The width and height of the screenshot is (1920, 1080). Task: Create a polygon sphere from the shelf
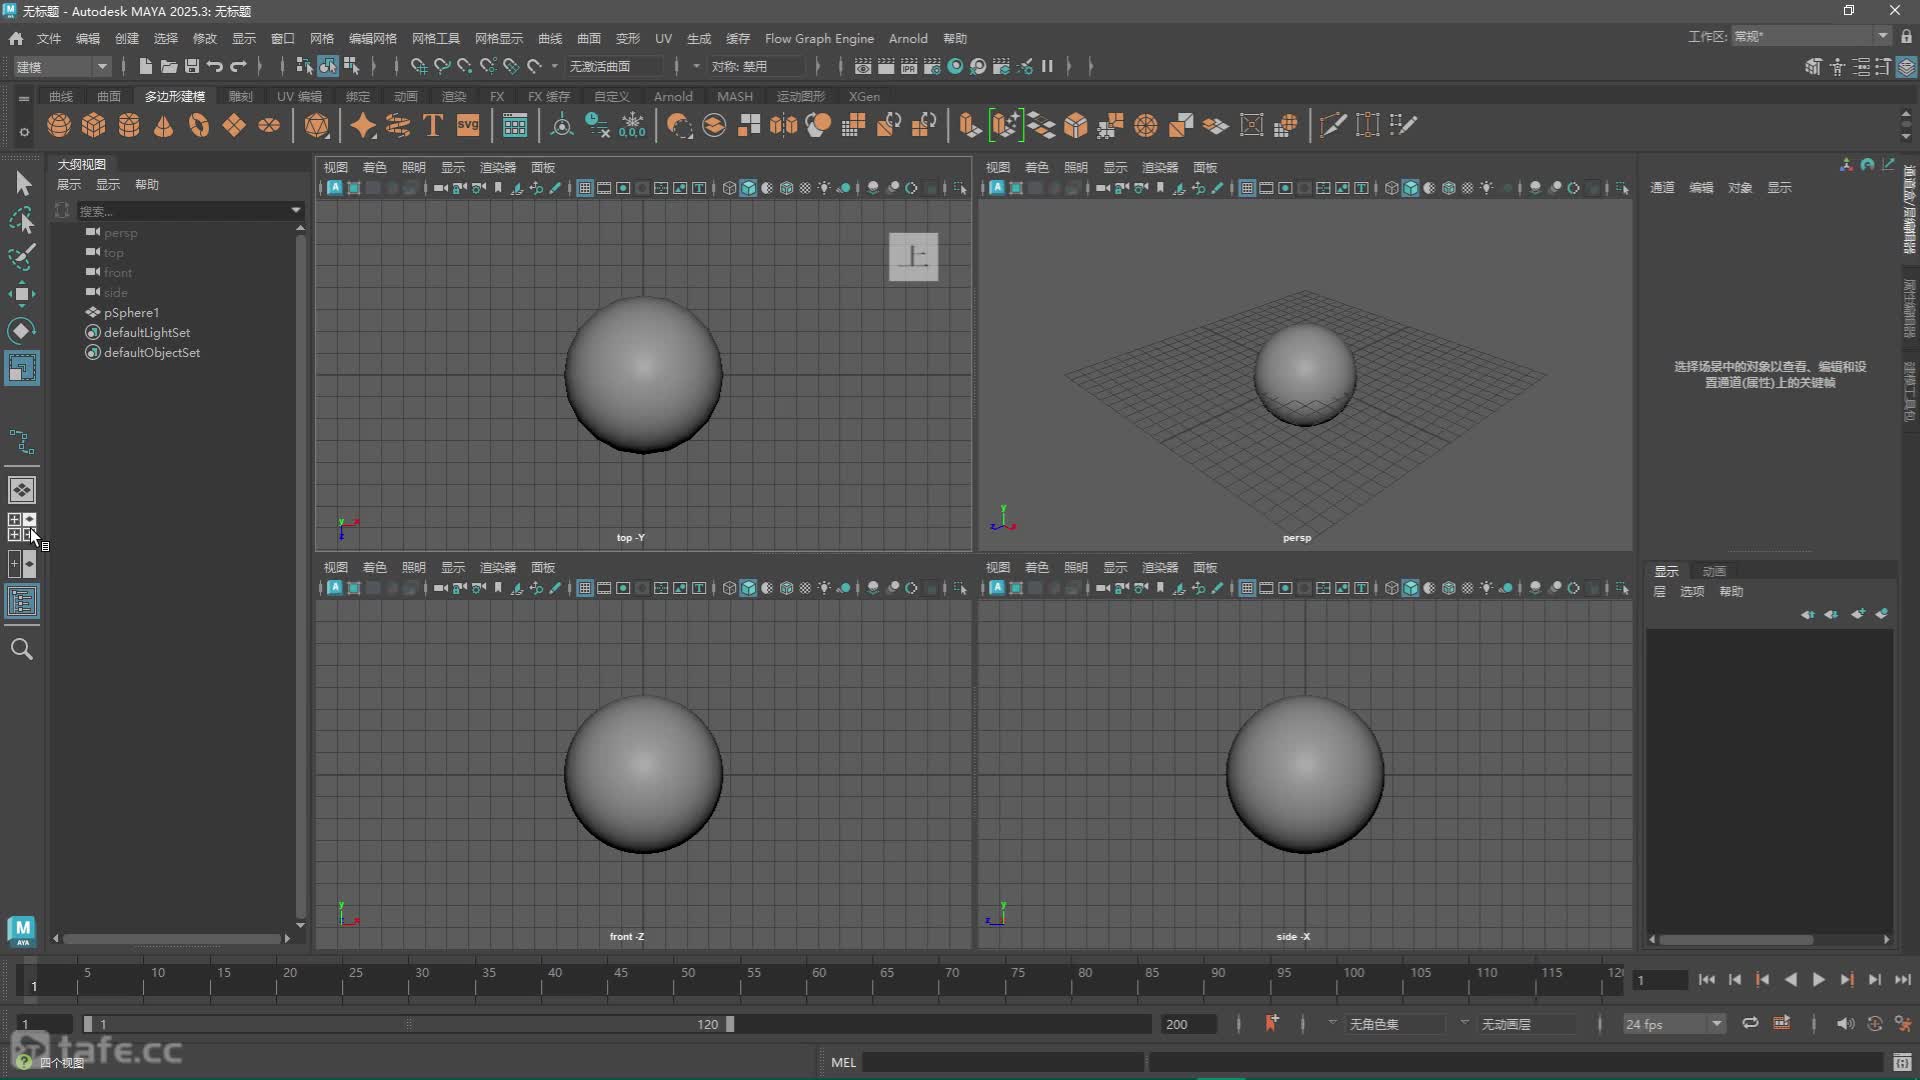tap(59, 125)
